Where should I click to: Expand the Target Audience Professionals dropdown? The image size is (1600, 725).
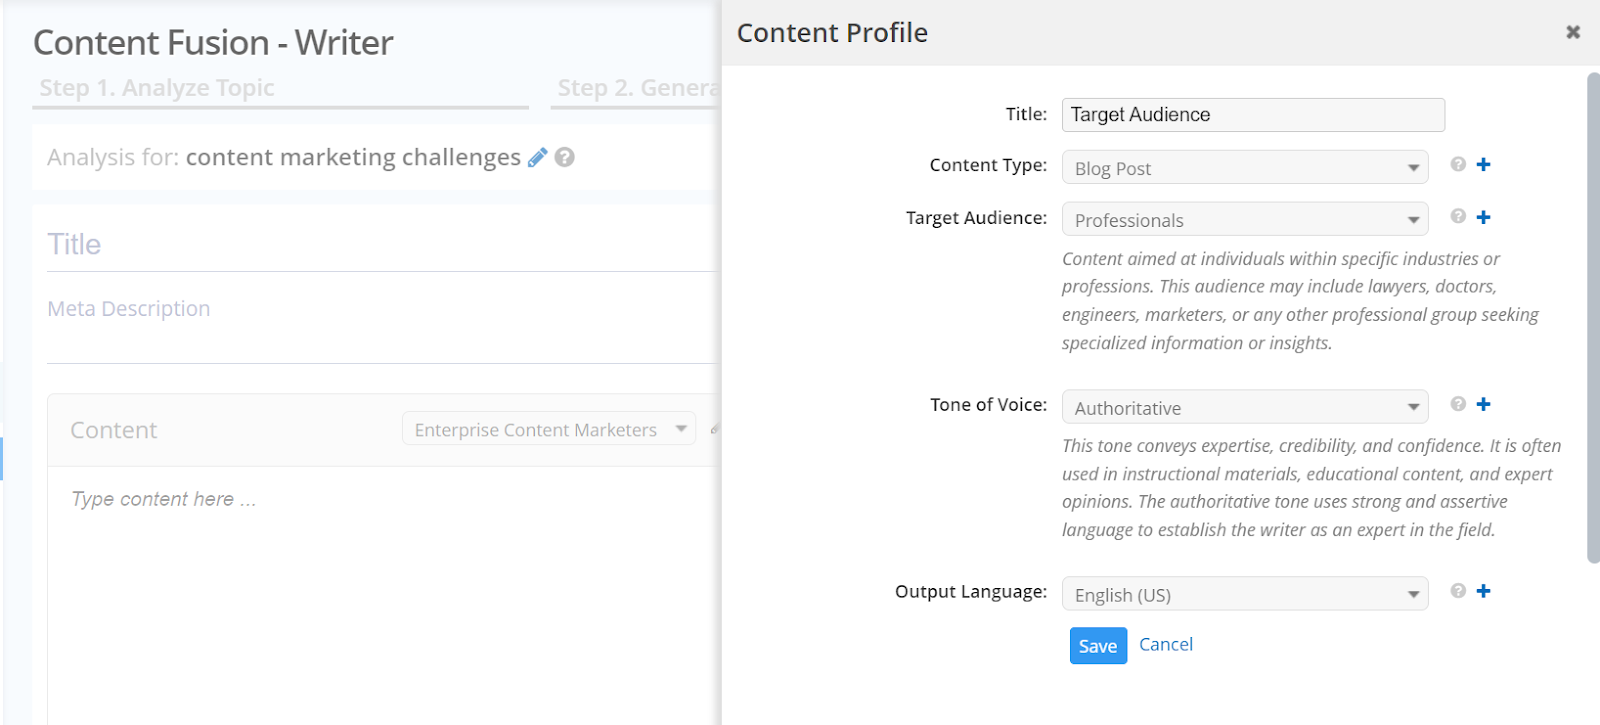pos(1245,220)
